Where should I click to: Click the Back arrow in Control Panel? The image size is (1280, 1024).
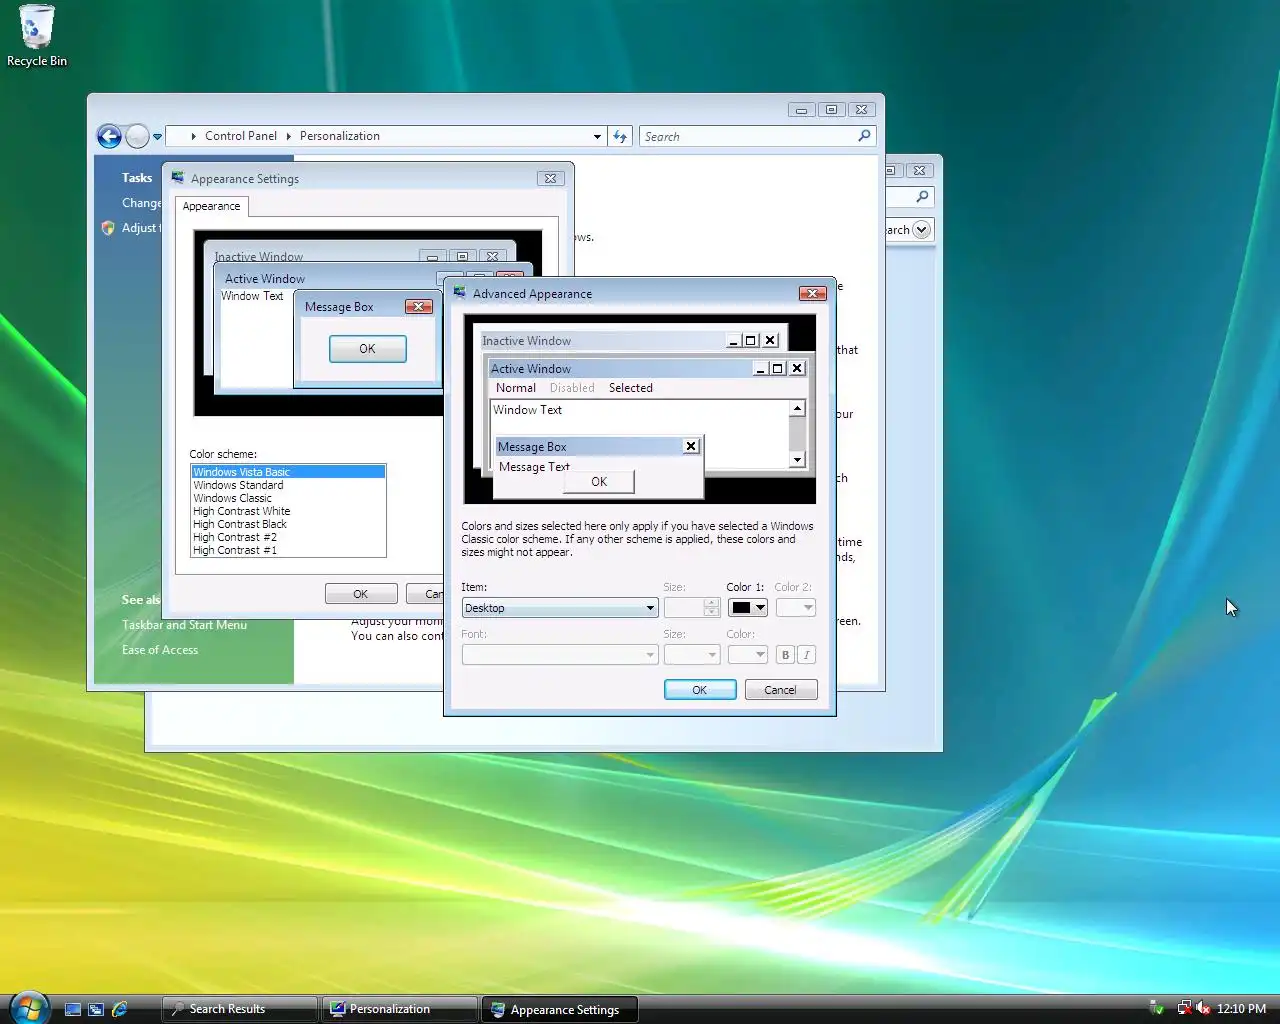click(109, 136)
